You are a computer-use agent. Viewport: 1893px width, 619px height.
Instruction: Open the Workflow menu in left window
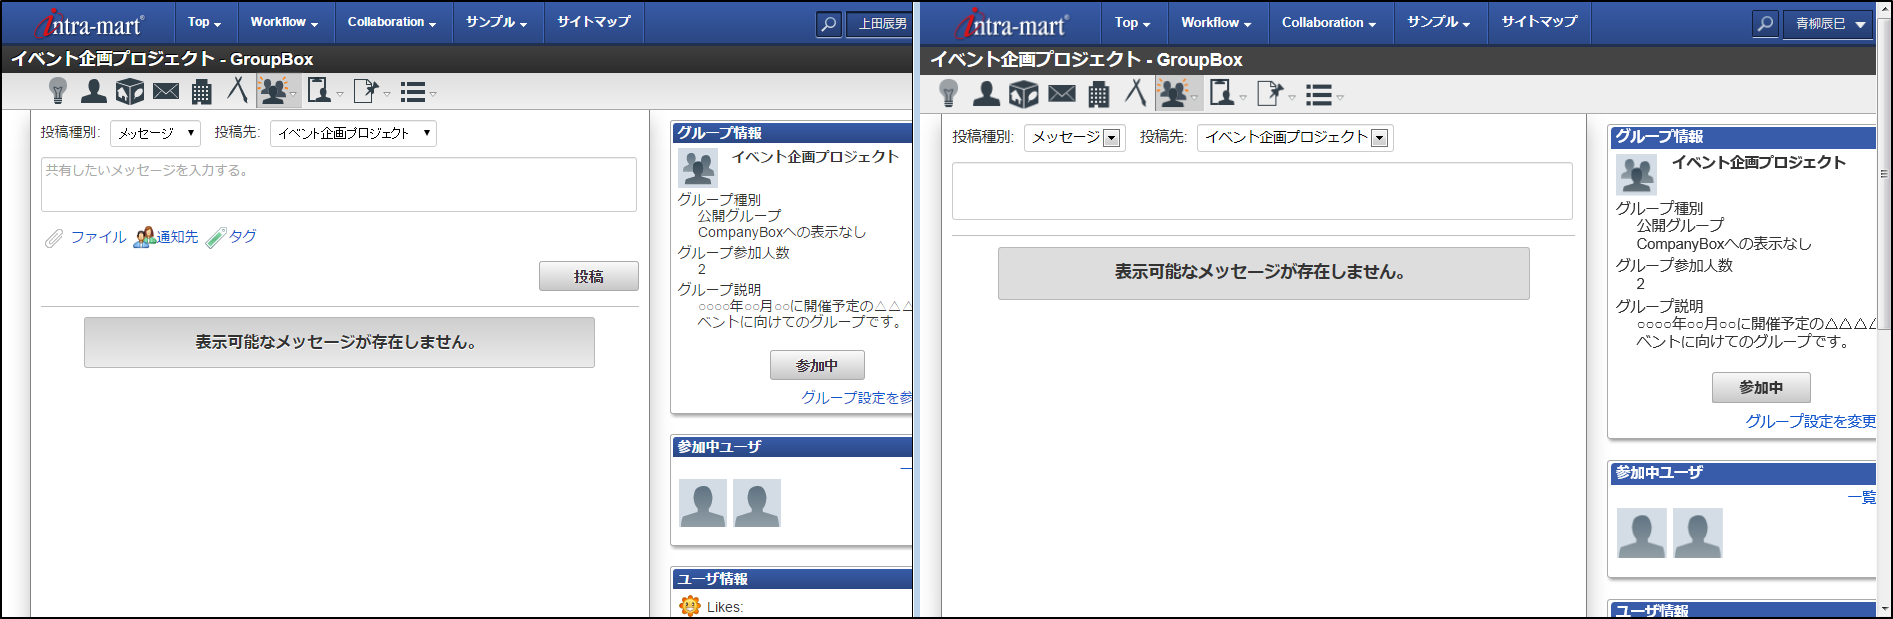[x=284, y=22]
